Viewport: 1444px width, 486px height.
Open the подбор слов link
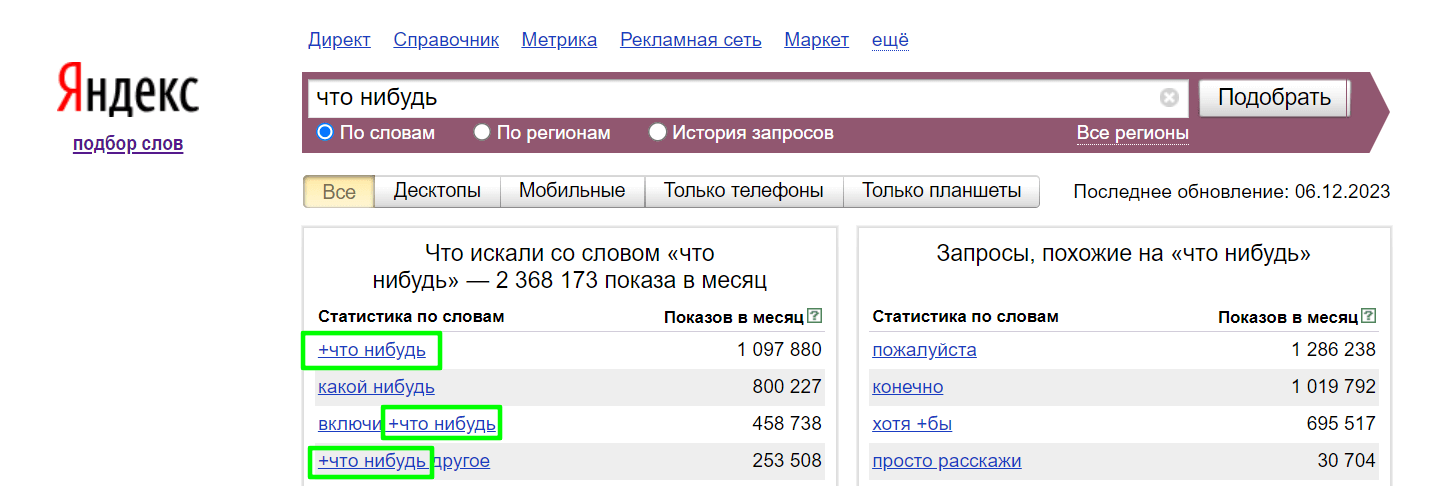[128, 144]
